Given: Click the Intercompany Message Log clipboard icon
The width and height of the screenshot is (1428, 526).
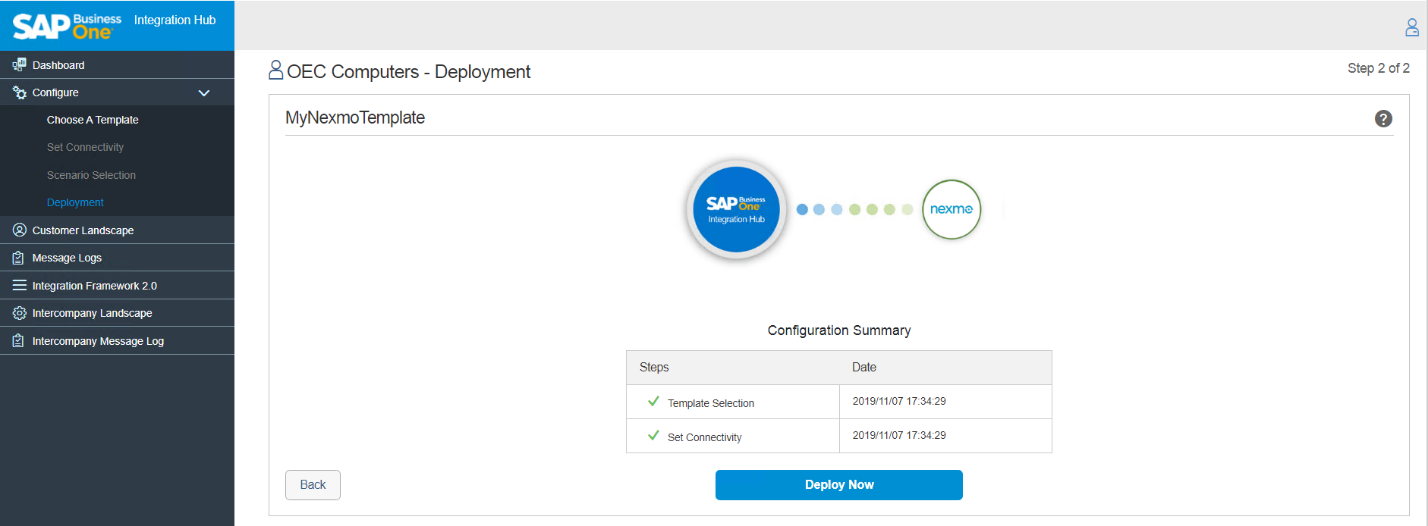Looking at the screenshot, I should coord(19,341).
